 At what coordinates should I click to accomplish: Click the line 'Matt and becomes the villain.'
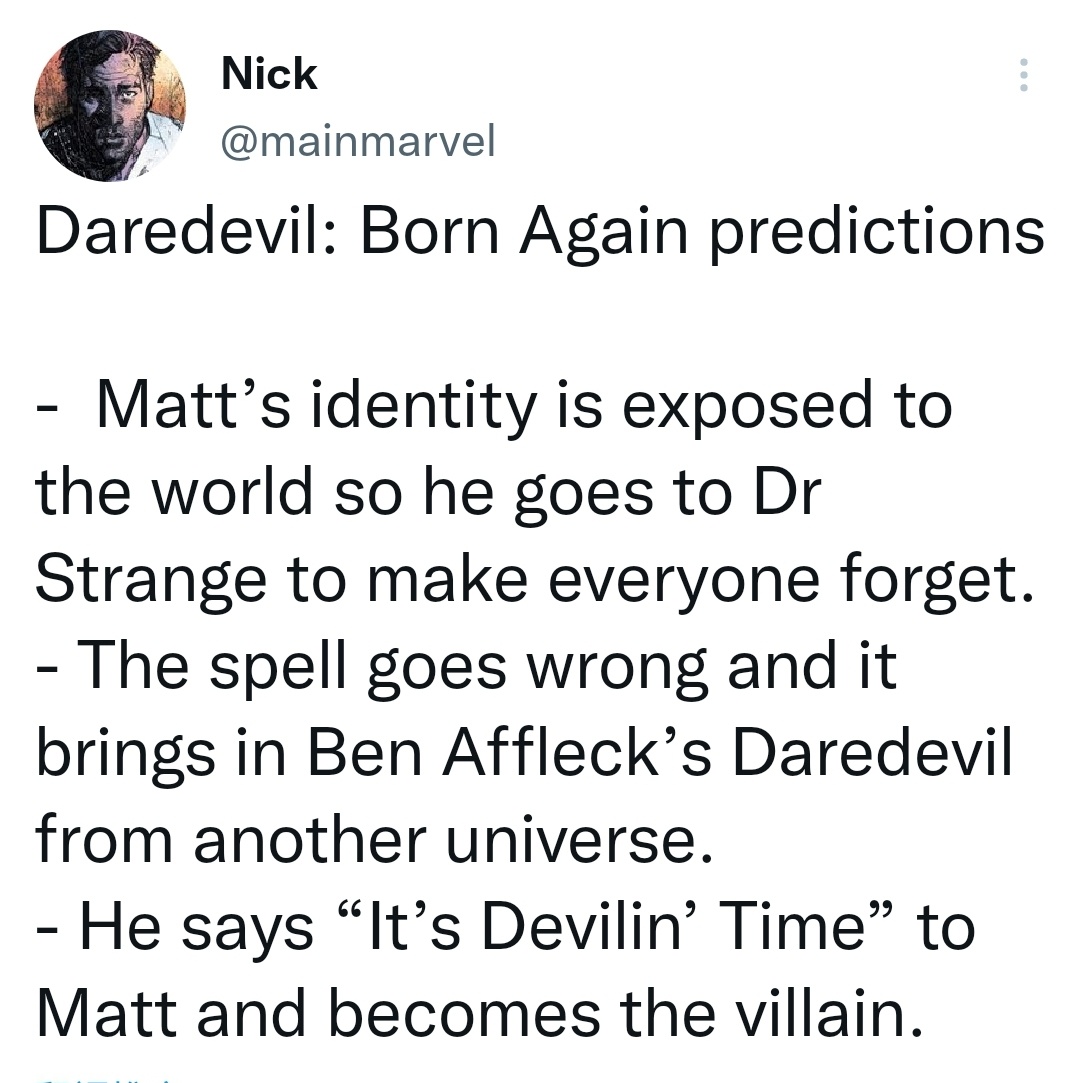point(479,1014)
